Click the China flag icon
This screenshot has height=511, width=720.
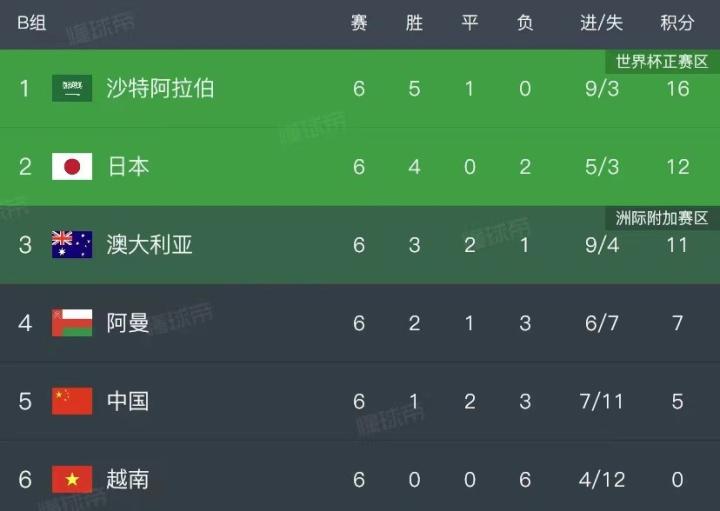click(72, 401)
